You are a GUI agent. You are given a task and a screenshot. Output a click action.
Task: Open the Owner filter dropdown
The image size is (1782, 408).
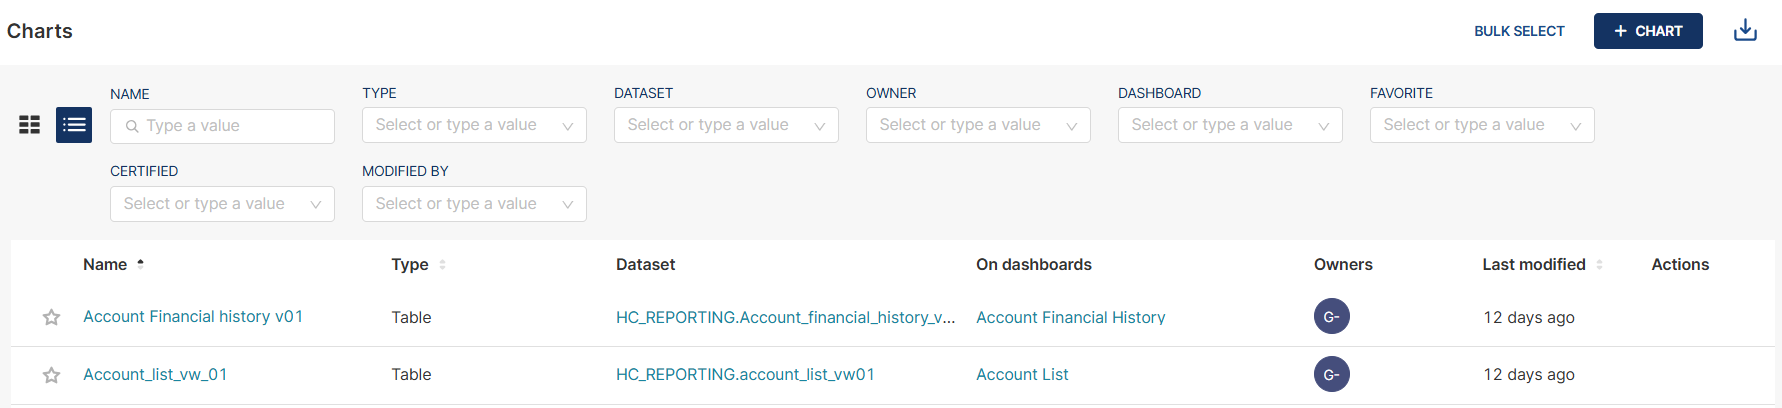coord(978,125)
